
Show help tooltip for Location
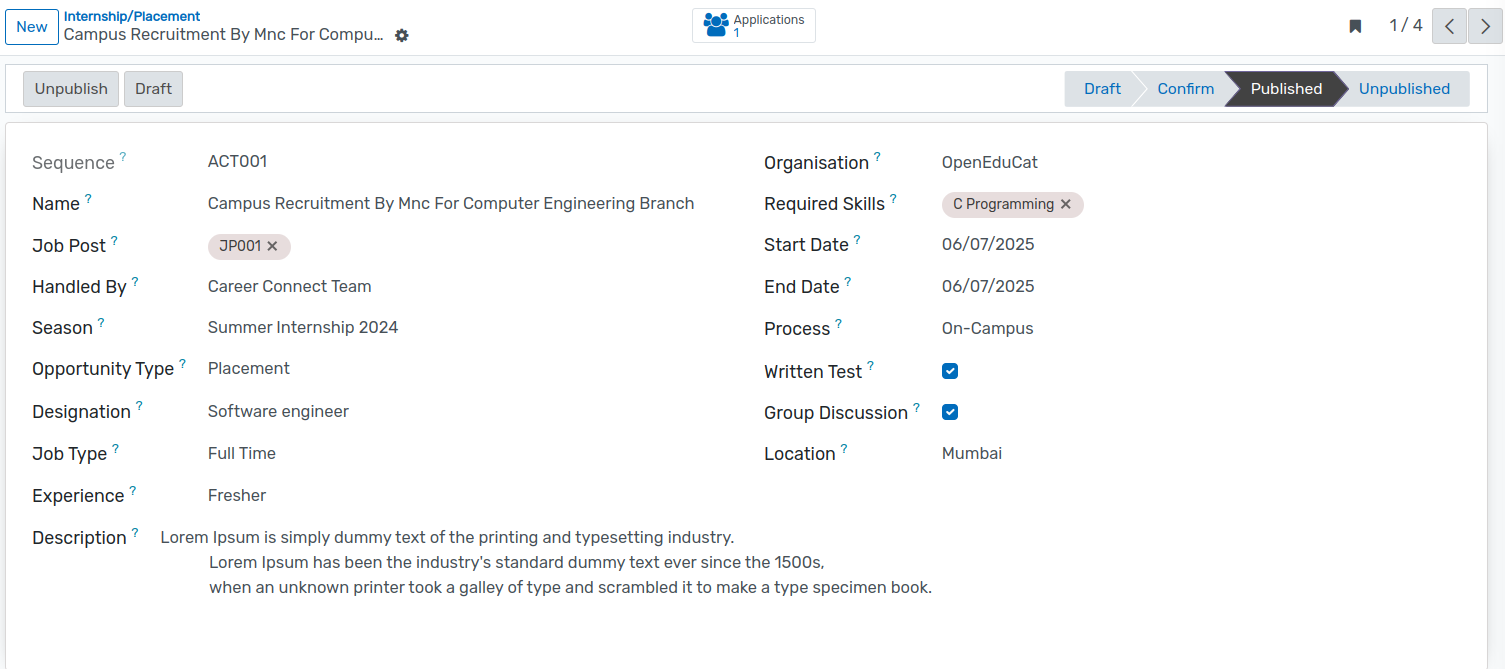(844, 449)
